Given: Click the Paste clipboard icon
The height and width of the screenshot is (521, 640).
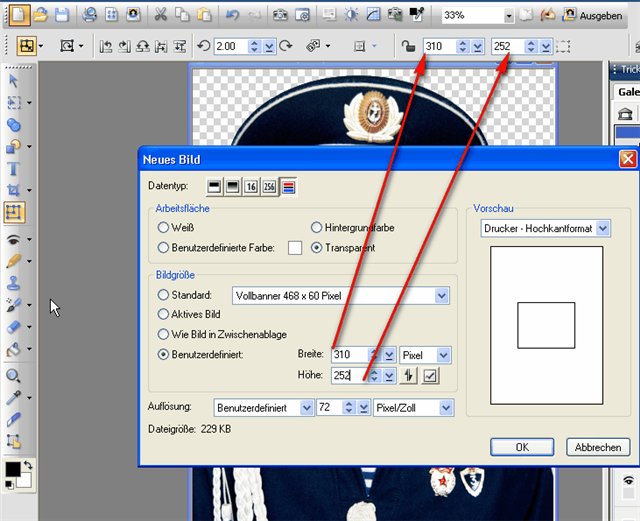Looking at the screenshot, I should 204,15.
